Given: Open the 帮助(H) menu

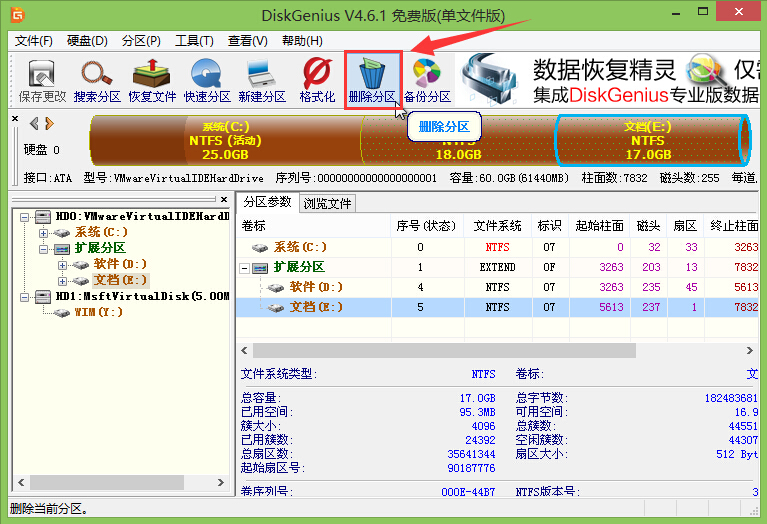Looking at the screenshot, I should coord(302,41).
